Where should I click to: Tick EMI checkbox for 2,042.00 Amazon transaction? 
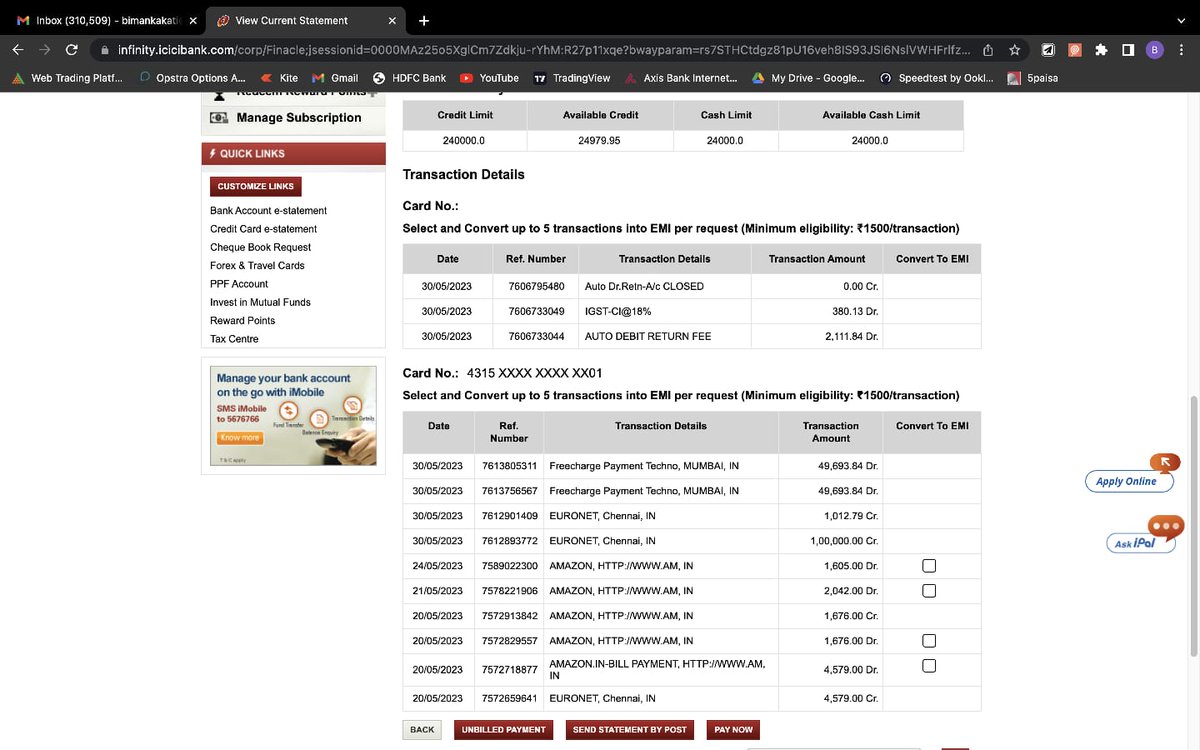click(929, 590)
